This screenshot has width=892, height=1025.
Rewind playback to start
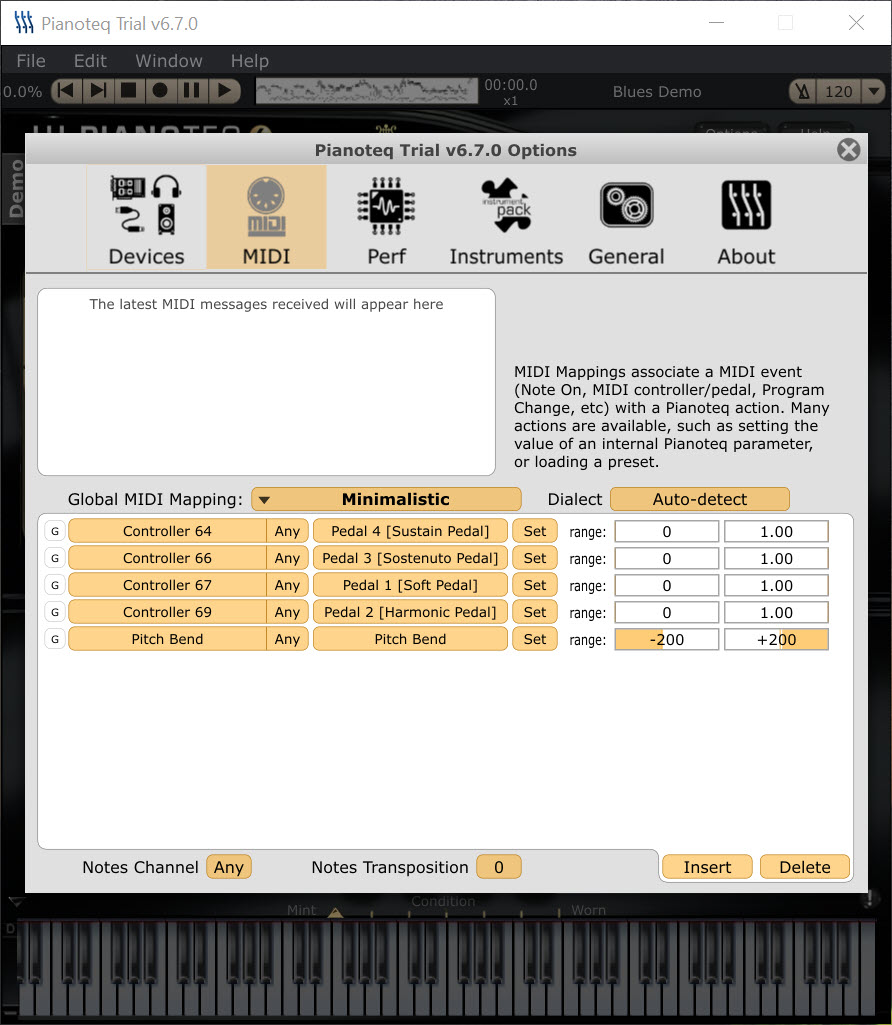click(67, 90)
